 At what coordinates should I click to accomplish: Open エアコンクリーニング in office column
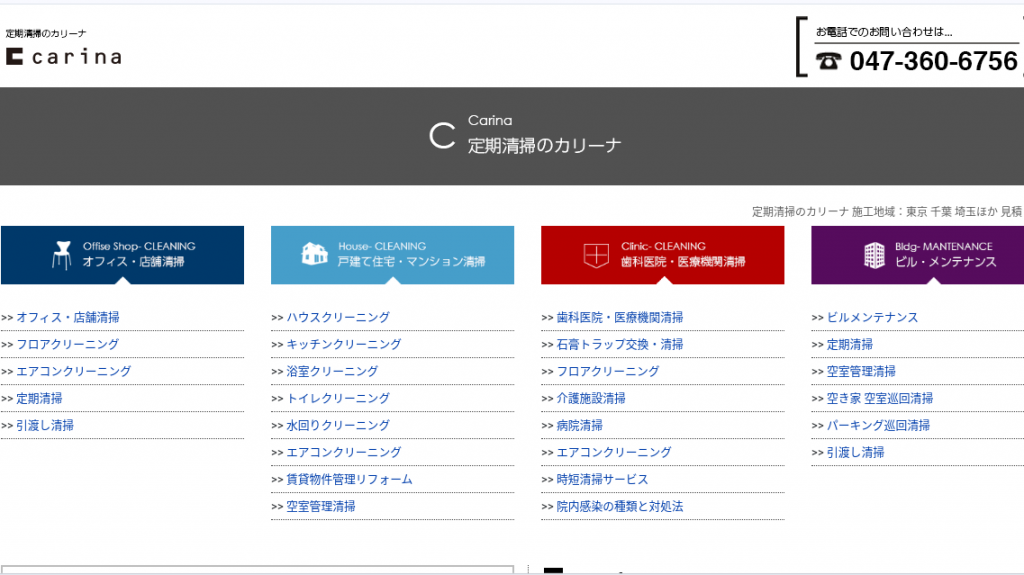[x=74, y=371]
